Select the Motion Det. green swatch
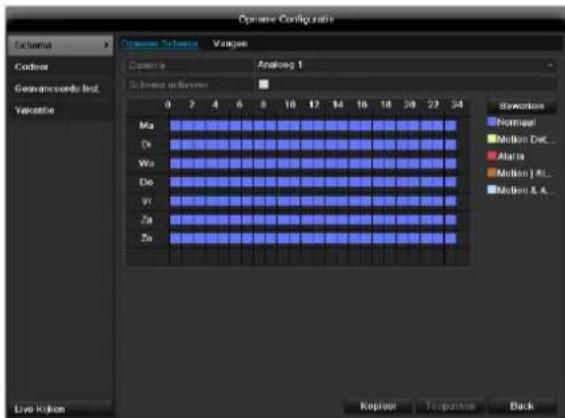 click(491, 139)
